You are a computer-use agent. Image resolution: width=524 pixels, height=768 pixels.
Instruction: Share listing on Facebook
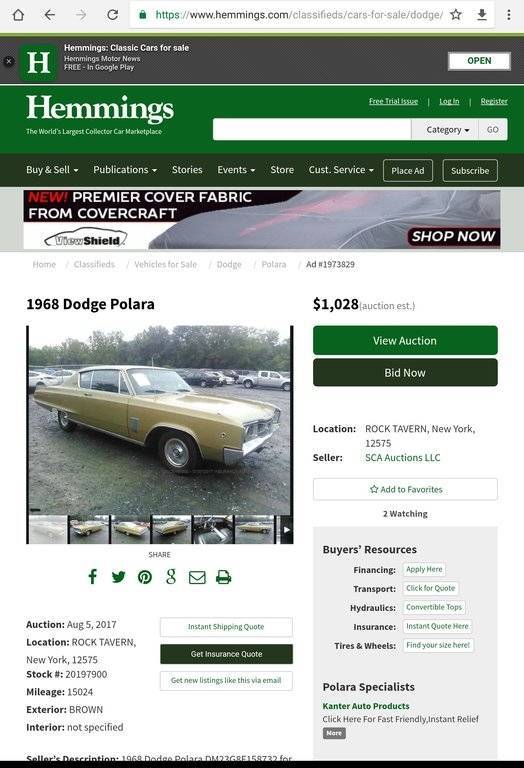pyautogui.click(x=93, y=576)
